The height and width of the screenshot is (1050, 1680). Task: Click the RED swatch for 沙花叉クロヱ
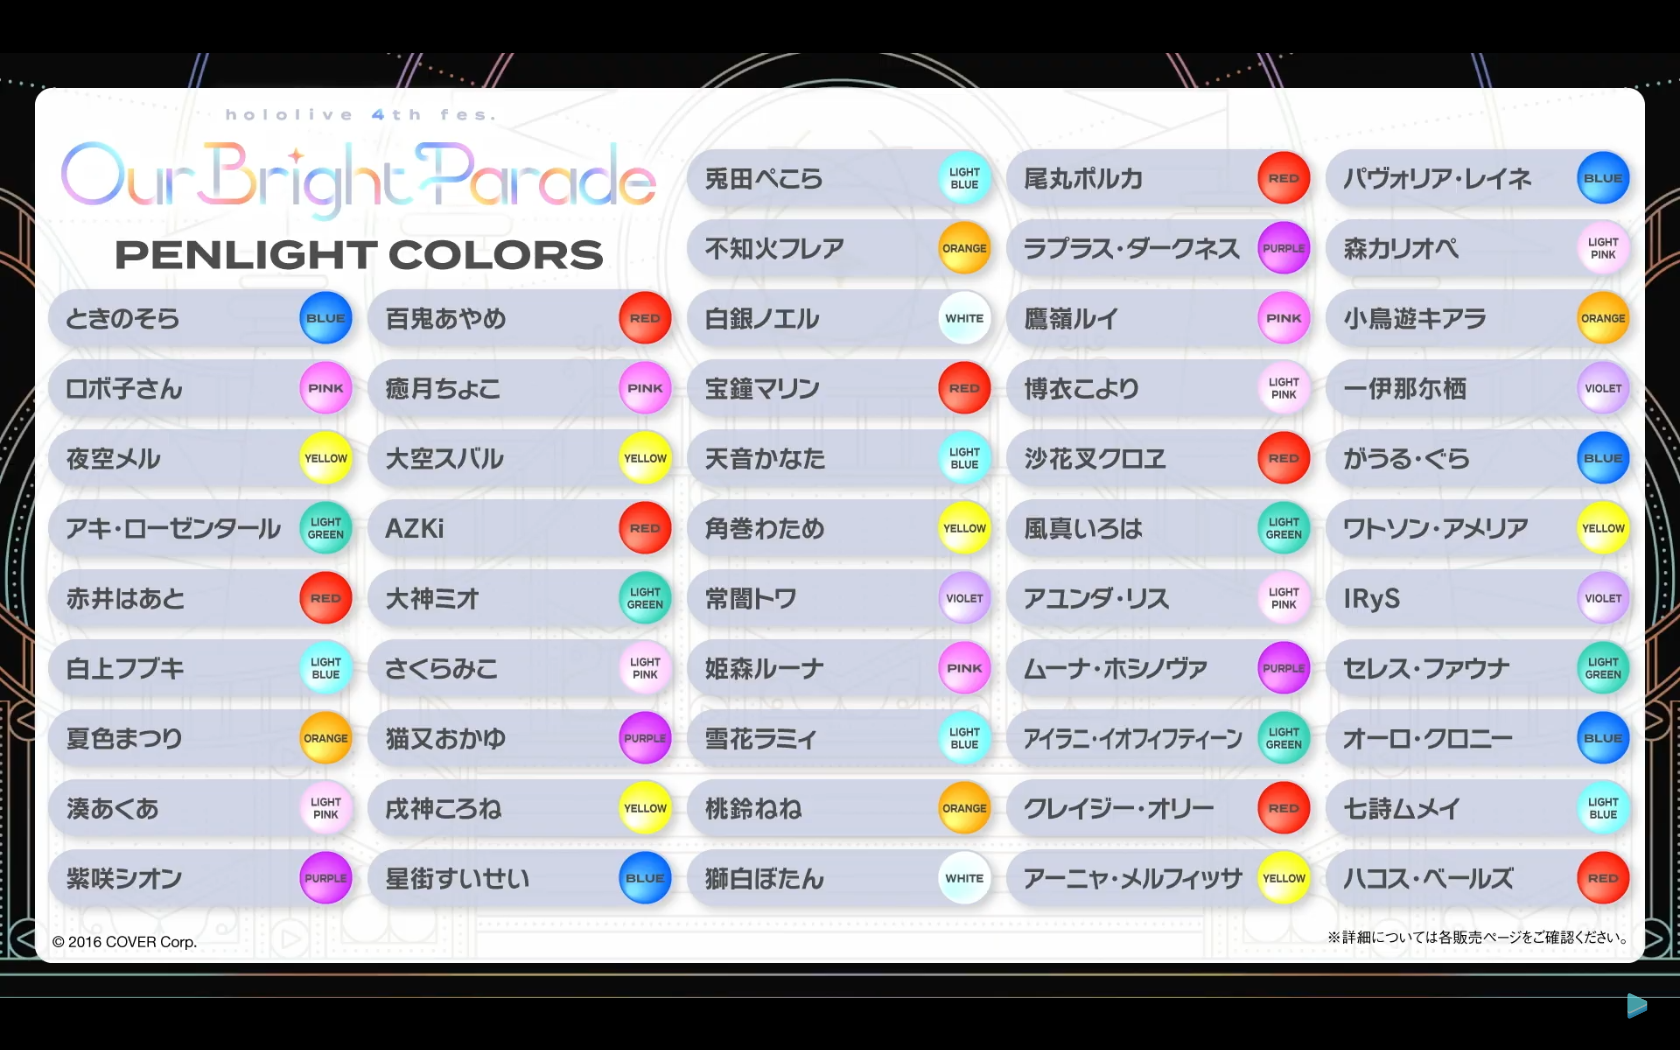(1284, 458)
